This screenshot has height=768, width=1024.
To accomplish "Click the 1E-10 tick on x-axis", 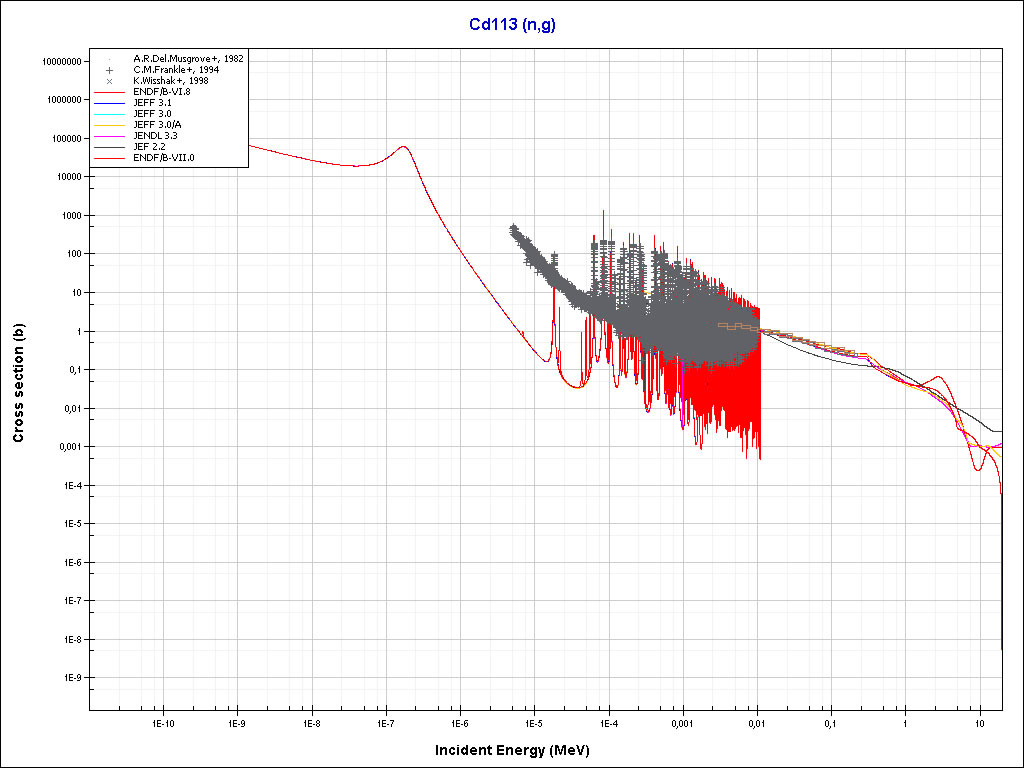I will coord(163,722).
